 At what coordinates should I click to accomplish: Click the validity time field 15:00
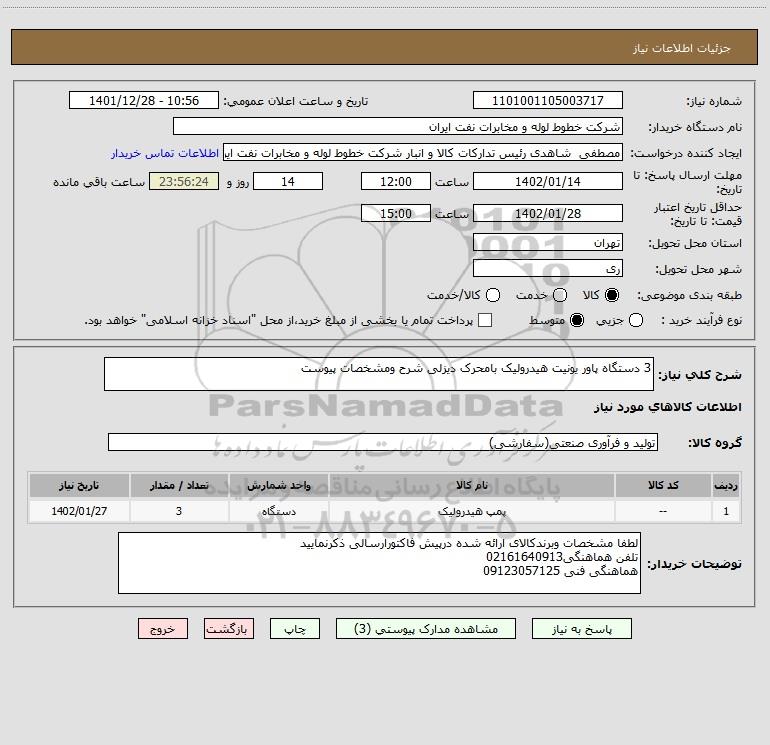click(396, 214)
